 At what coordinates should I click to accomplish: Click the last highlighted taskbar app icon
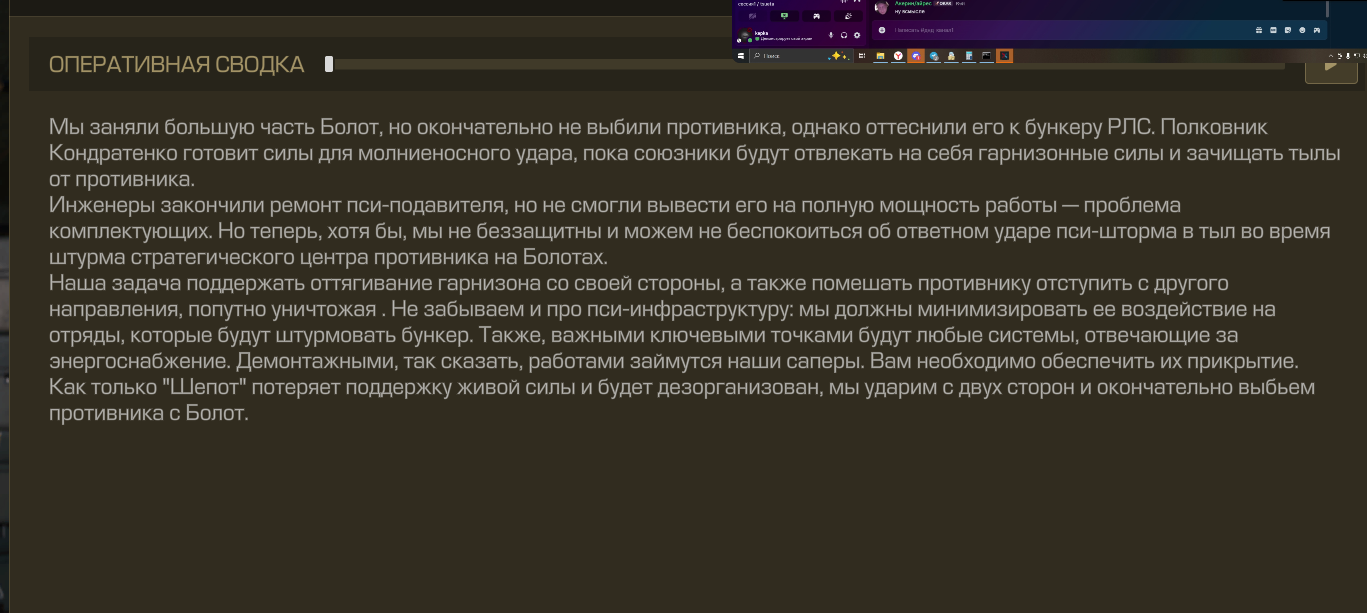point(1004,56)
